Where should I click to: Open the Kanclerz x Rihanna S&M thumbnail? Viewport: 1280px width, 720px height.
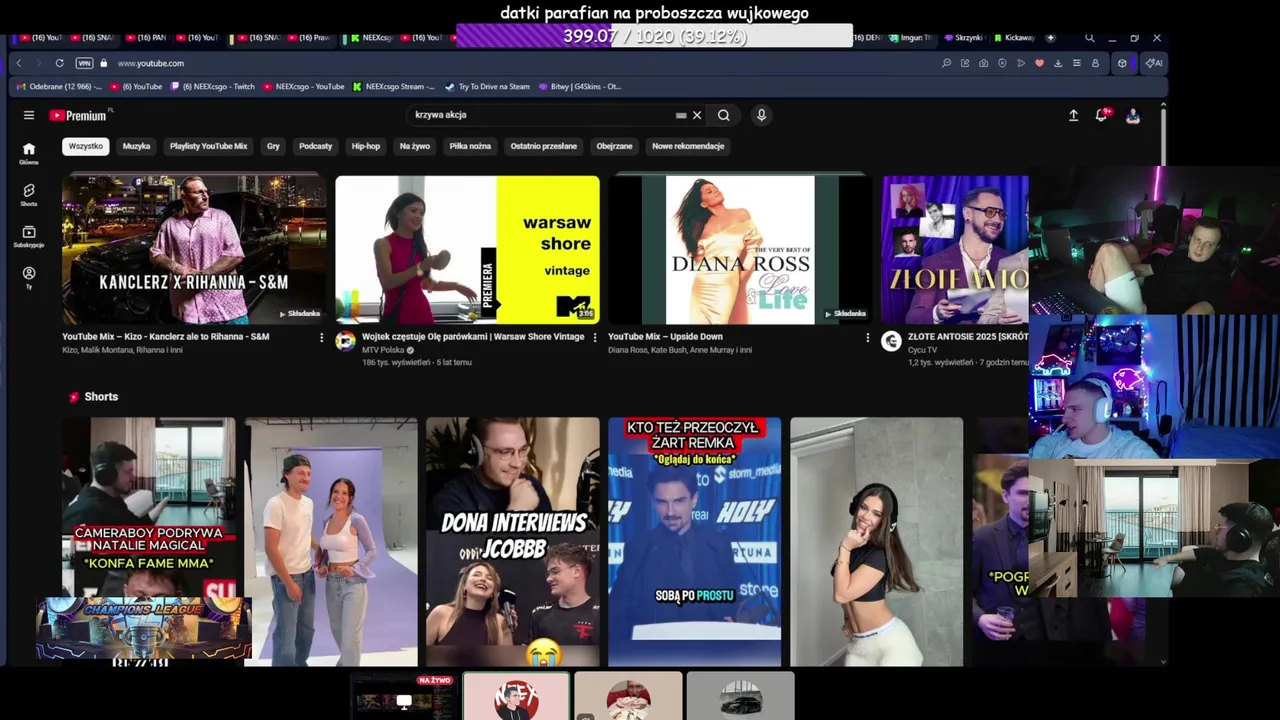[x=194, y=250]
